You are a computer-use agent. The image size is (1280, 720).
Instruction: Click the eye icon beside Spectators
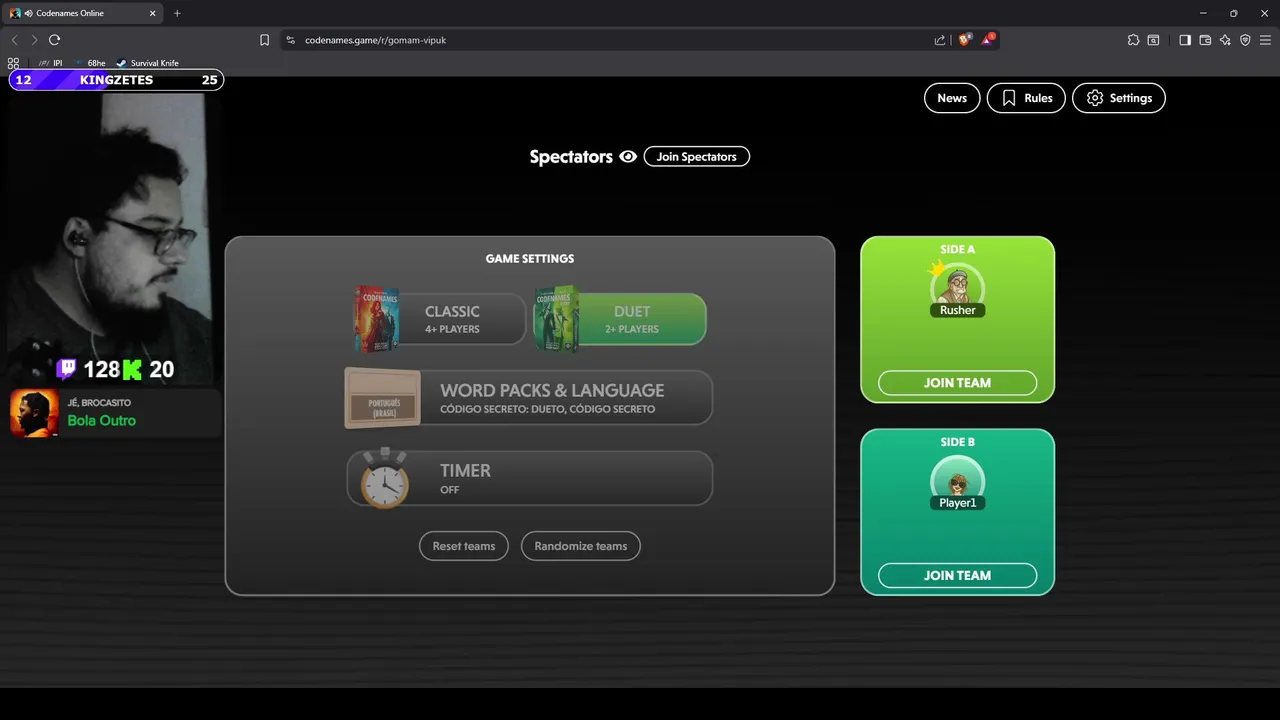[628, 157]
